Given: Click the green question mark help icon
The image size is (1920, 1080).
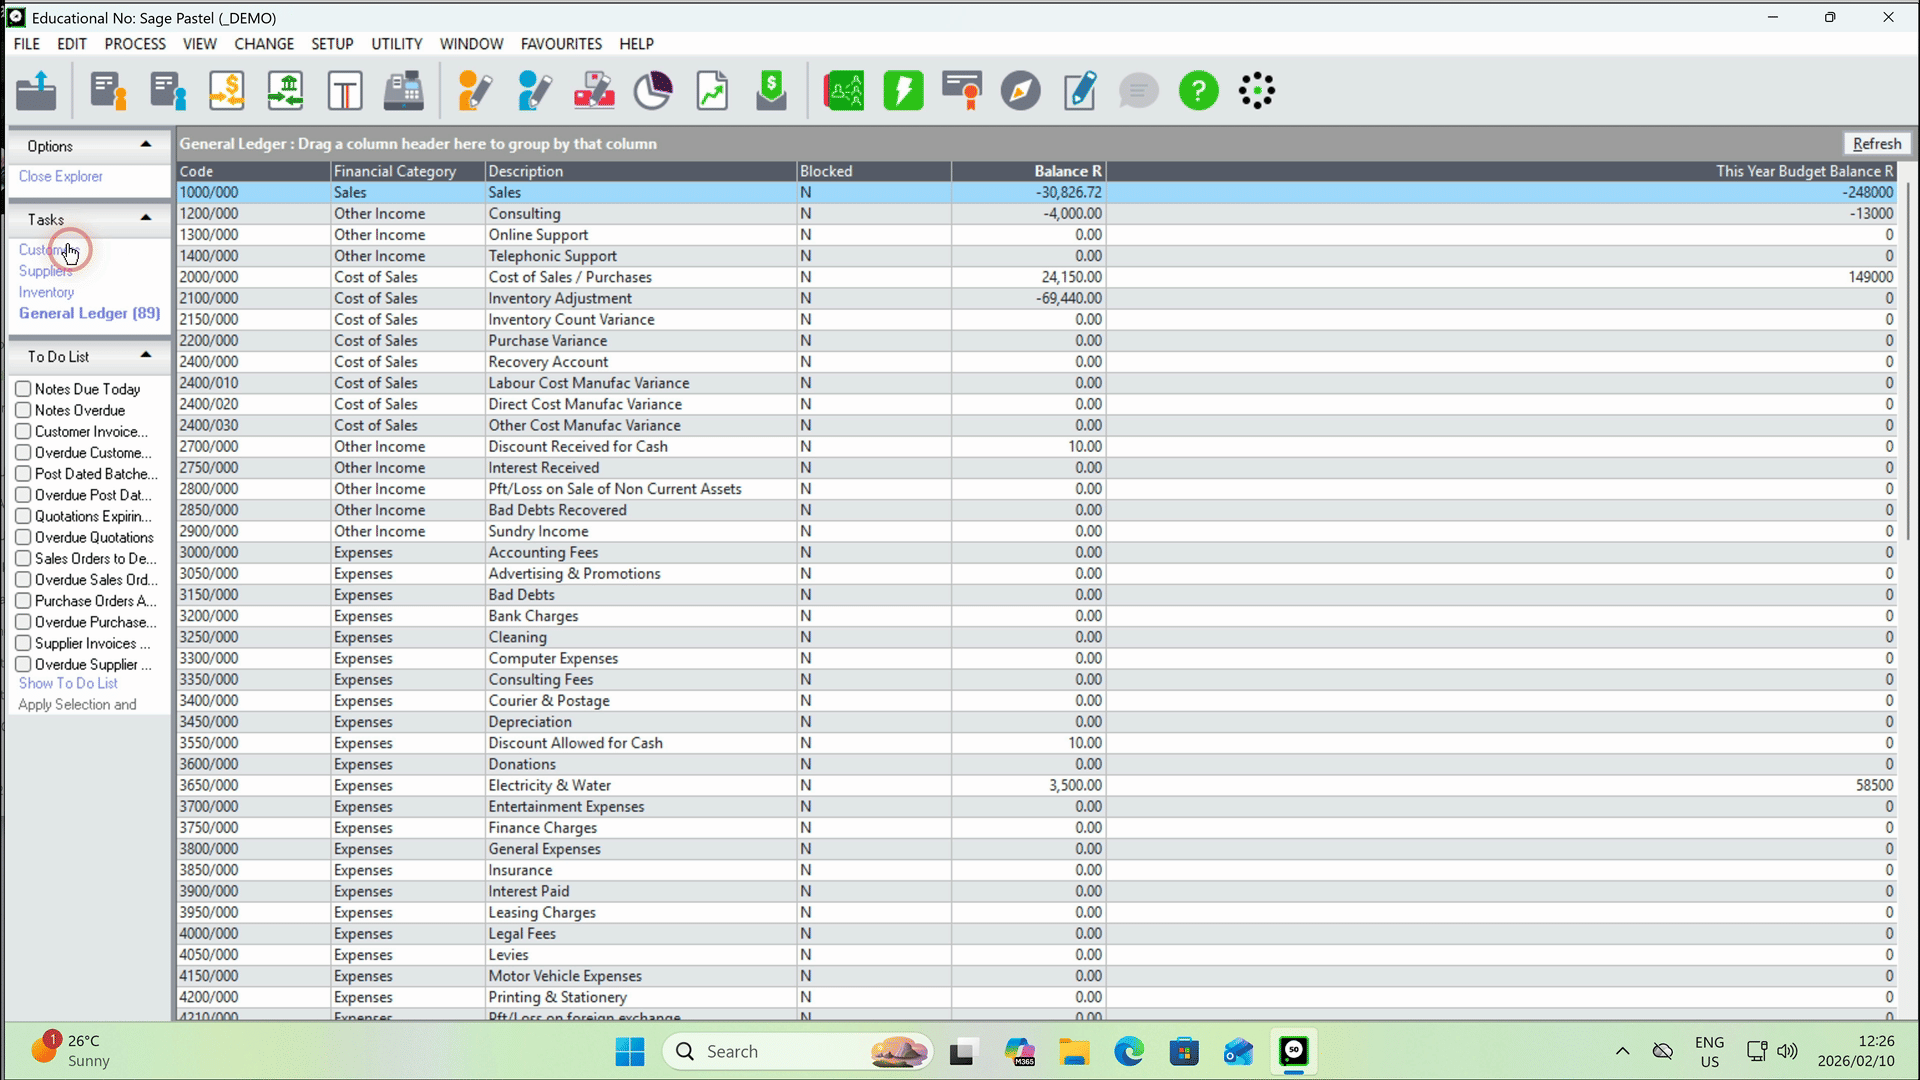Looking at the screenshot, I should click(x=1198, y=91).
